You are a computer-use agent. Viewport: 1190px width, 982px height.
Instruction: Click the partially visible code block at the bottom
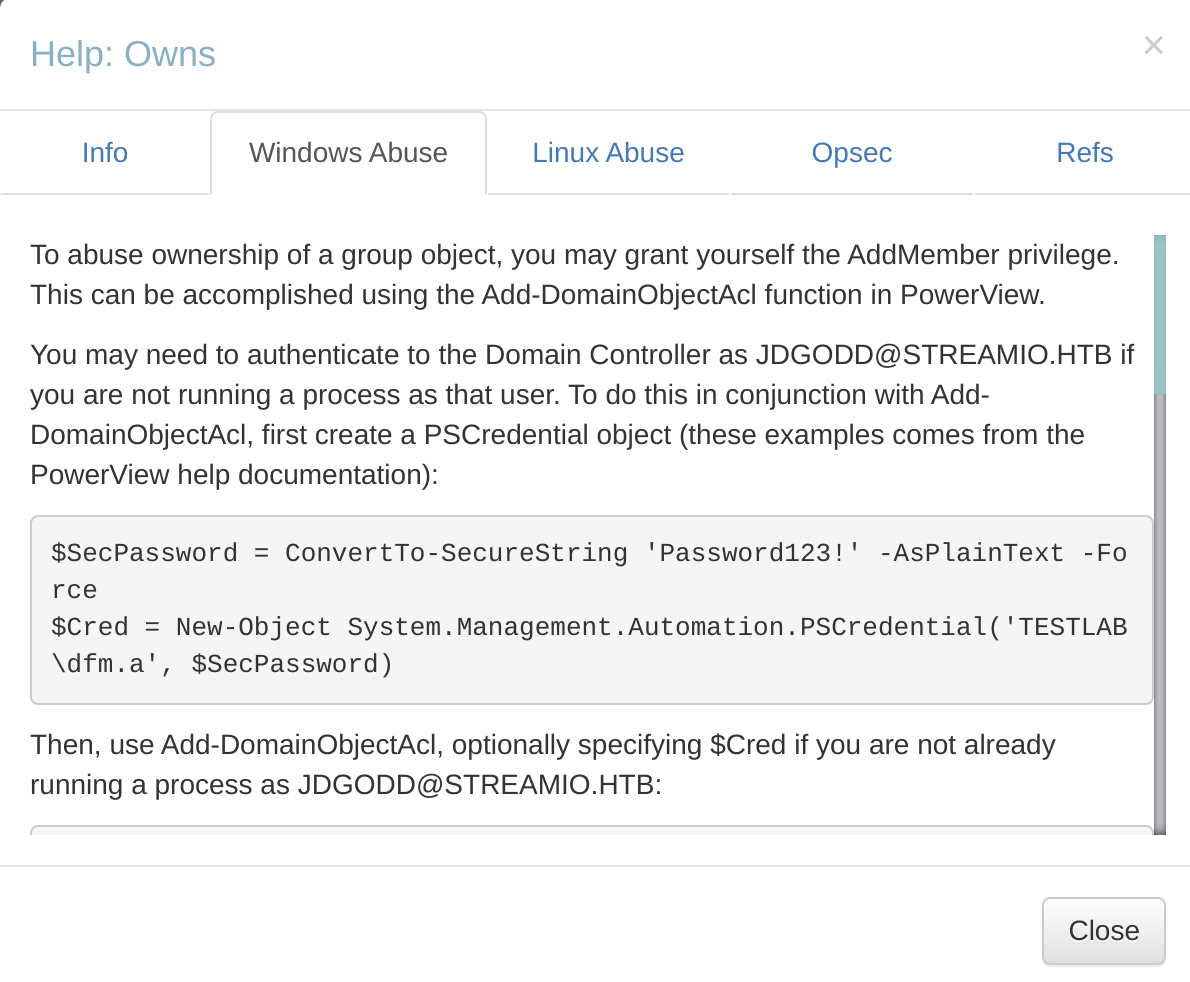tap(590, 829)
